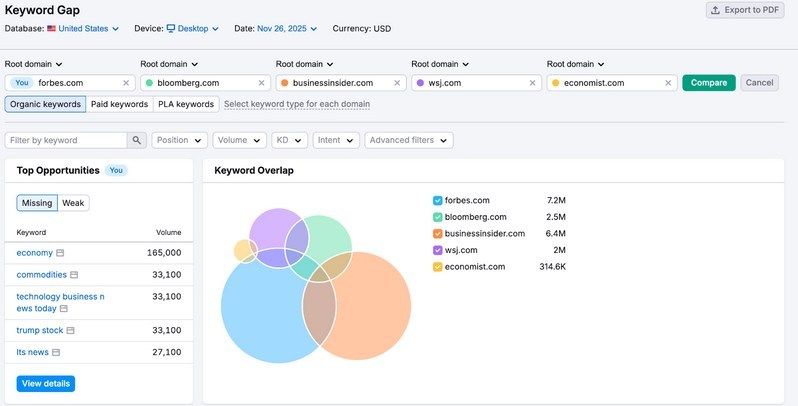798x406 pixels.
Task: Select the PLA keywords tab
Action: point(186,104)
